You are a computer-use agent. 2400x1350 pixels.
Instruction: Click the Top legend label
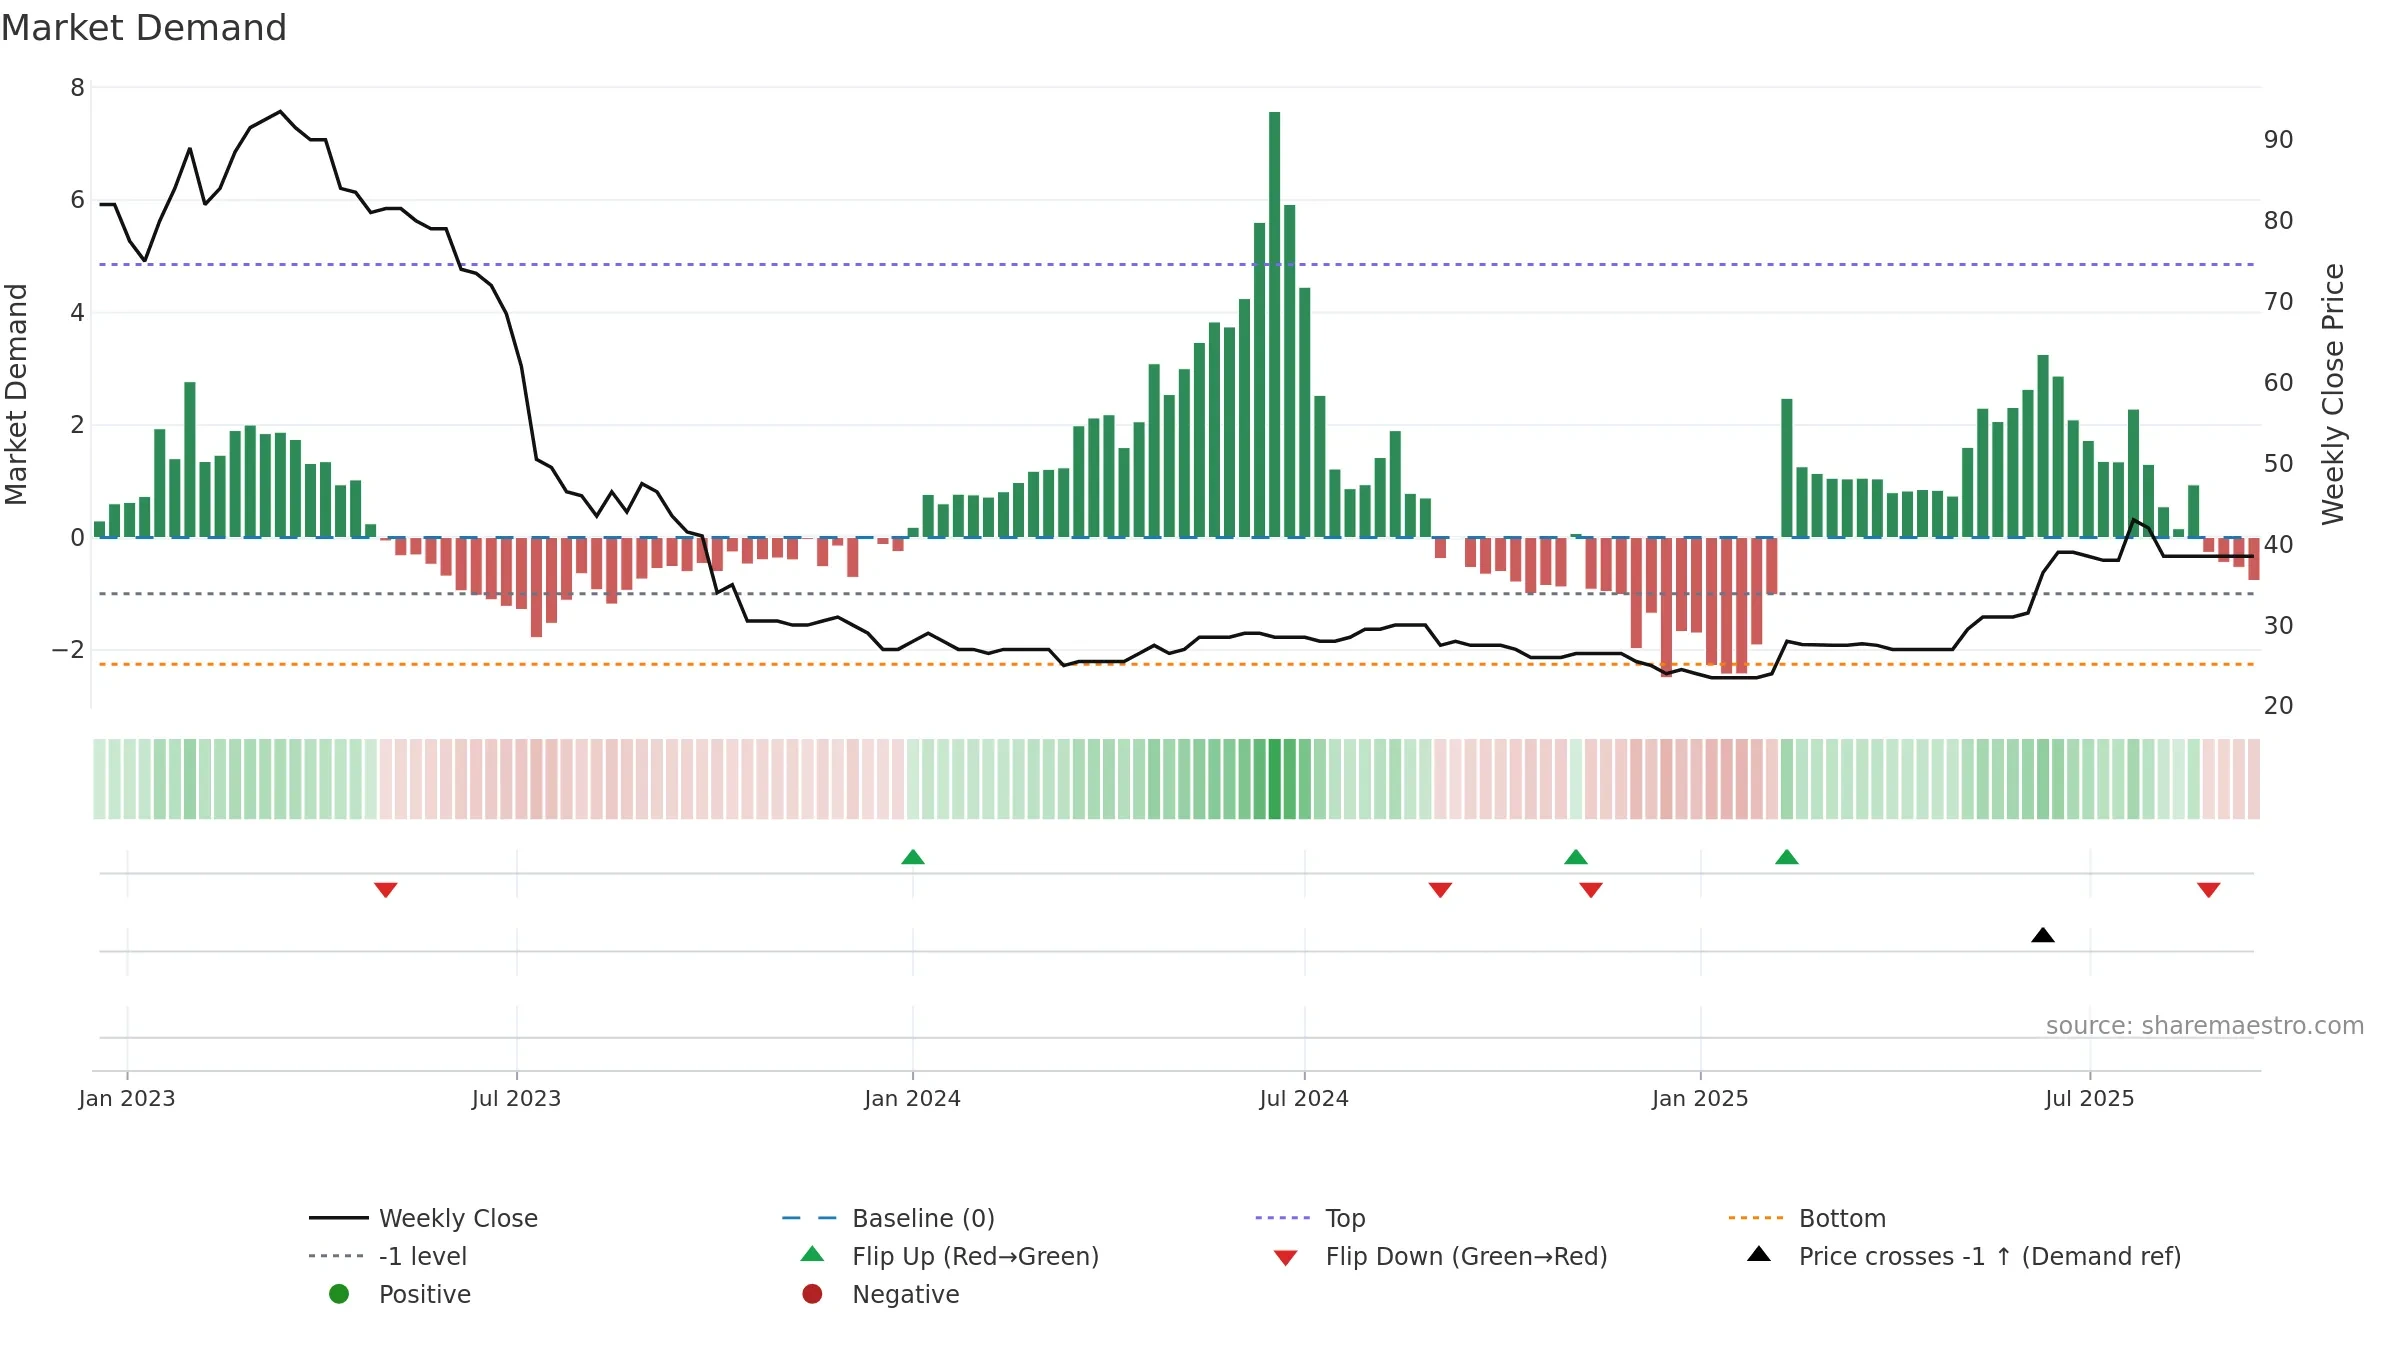pos(1345,1218)
